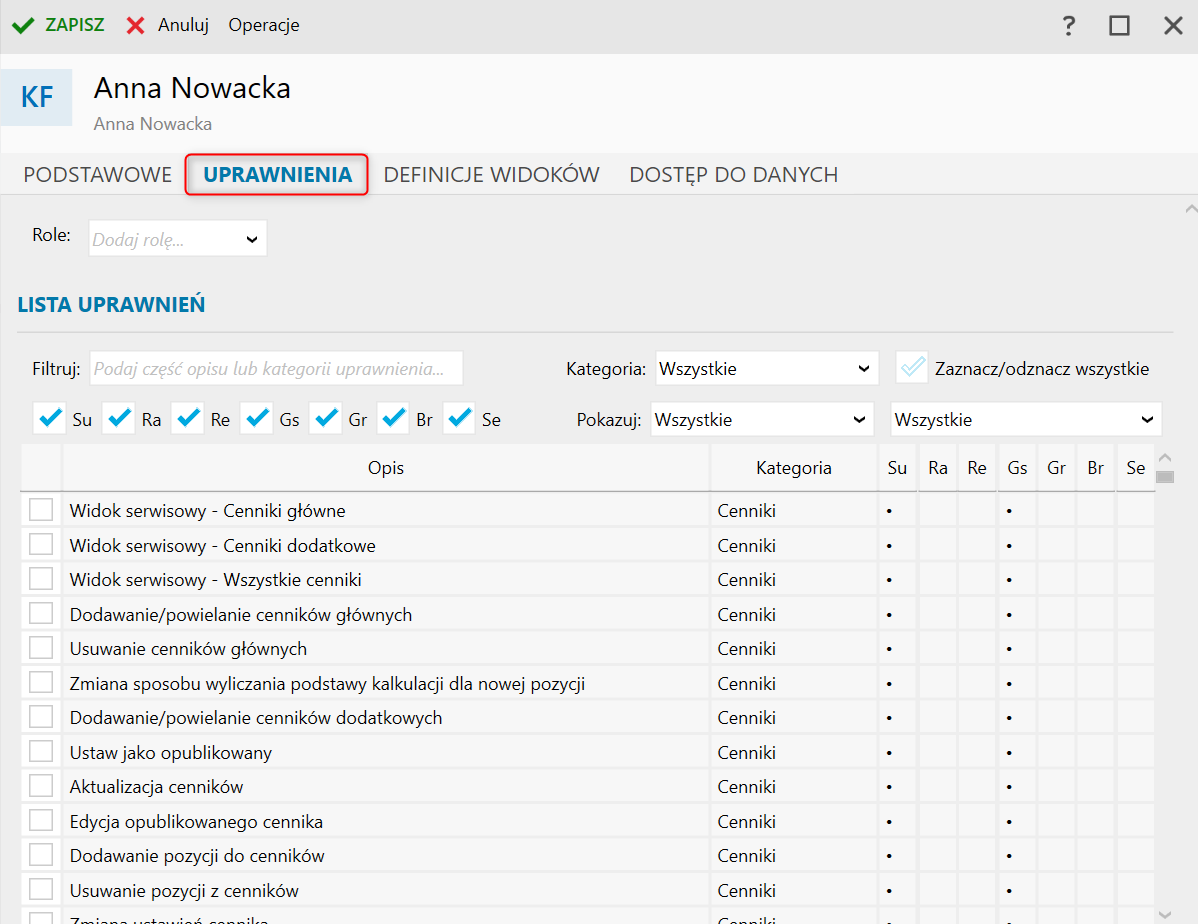Click the KF user avatar tile

(37, 97)
